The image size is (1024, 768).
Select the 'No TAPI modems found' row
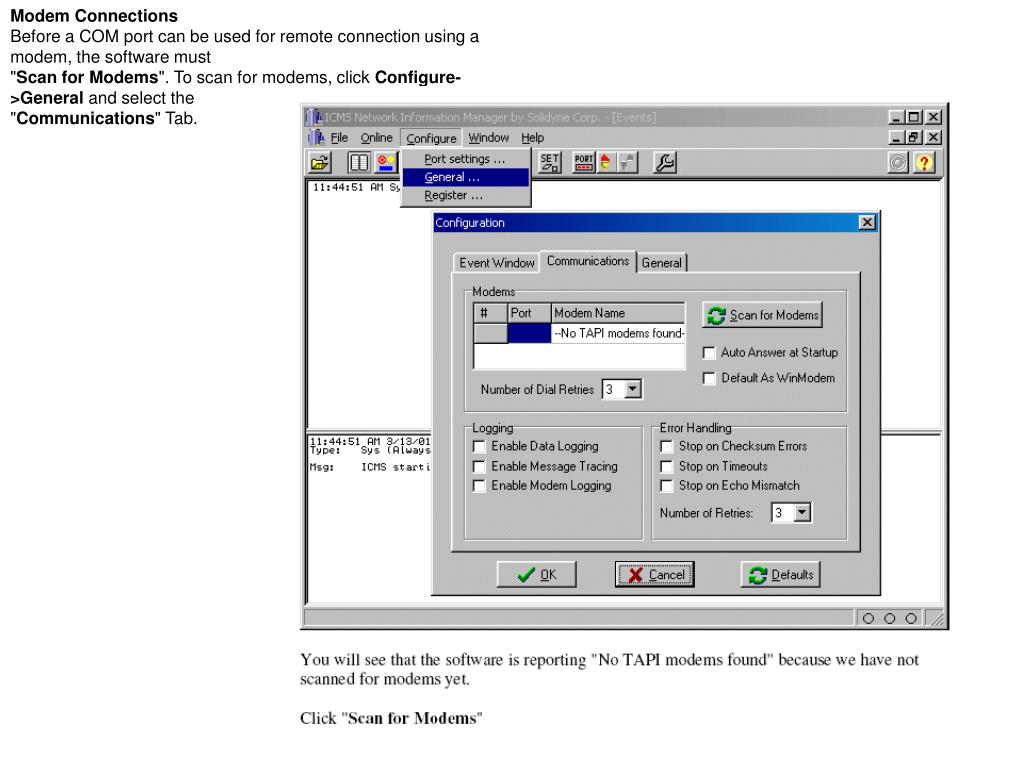pyautogui.click(x=579, y=333)
